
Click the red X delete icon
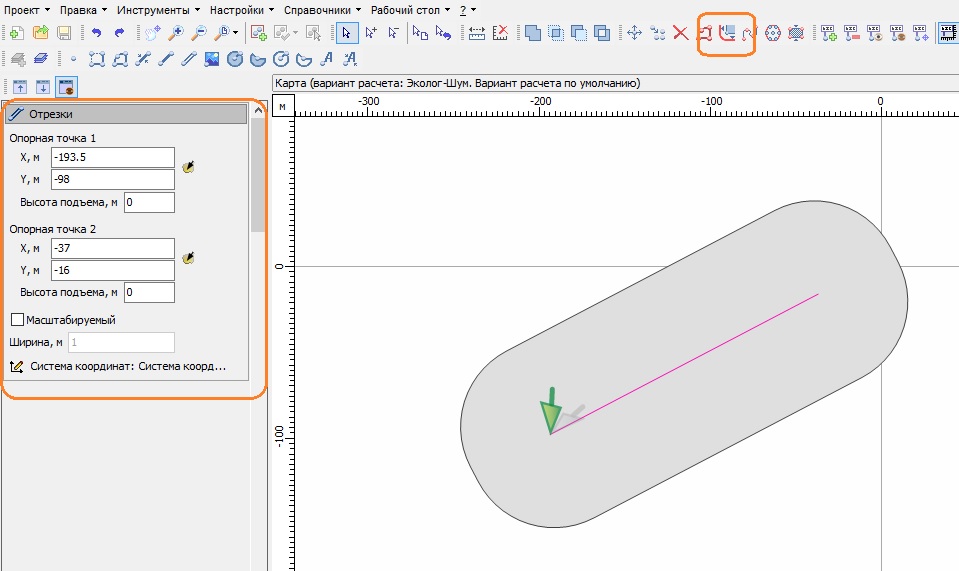pos(681,33)
